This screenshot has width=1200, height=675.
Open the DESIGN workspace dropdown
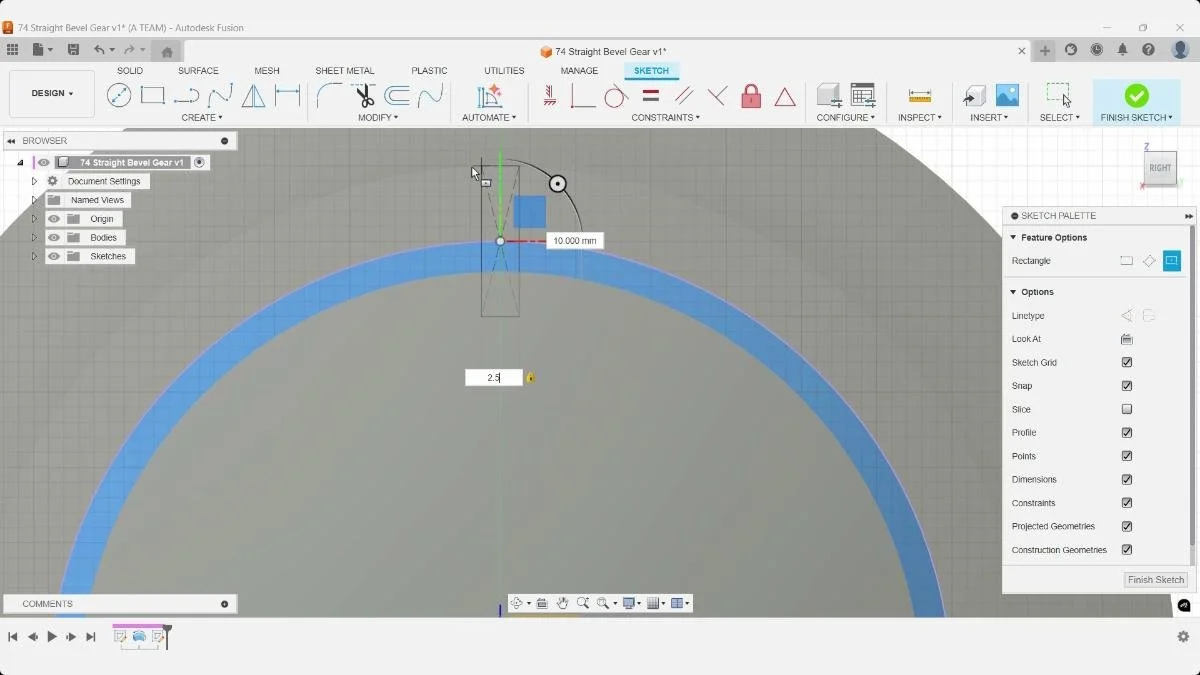tap(52, 93)
